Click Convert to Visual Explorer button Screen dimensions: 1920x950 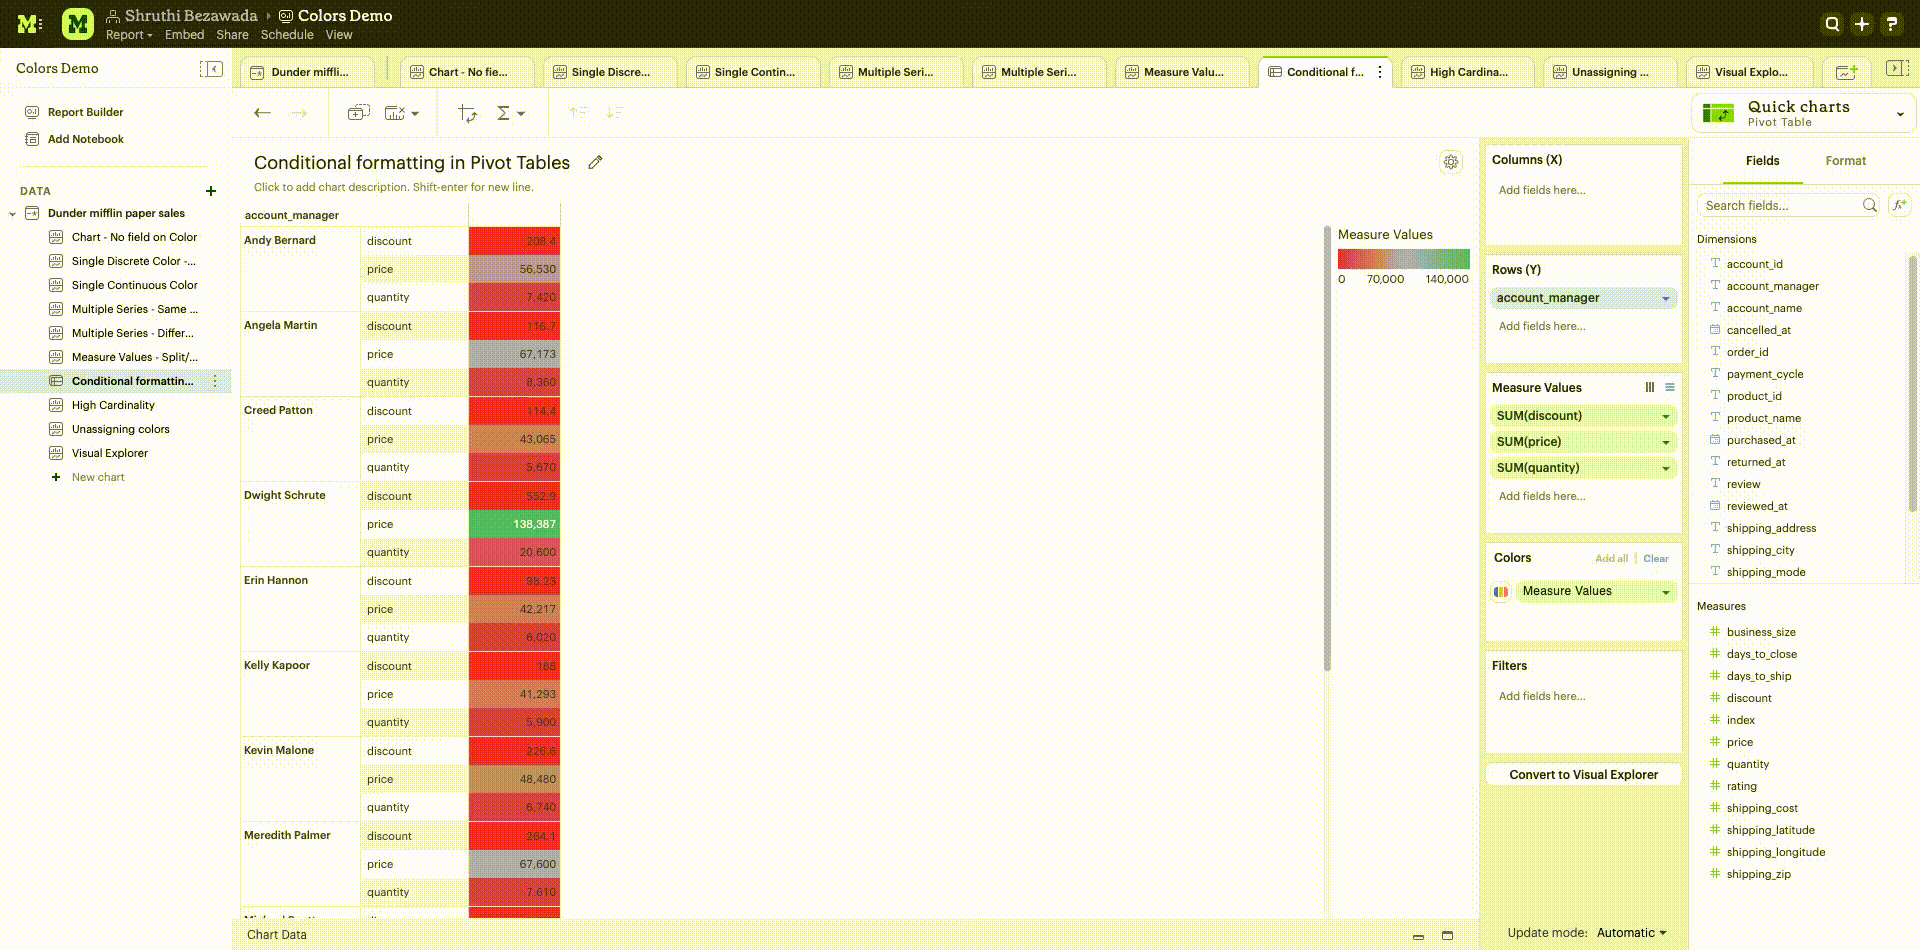coord(1583,775)
